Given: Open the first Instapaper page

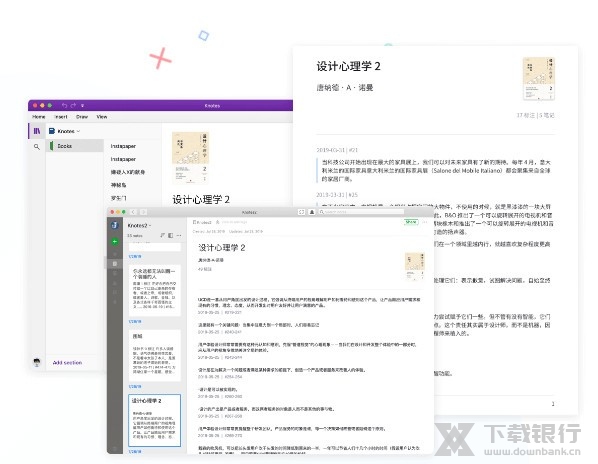Looking at the screenshot, I should click(123, 146).
